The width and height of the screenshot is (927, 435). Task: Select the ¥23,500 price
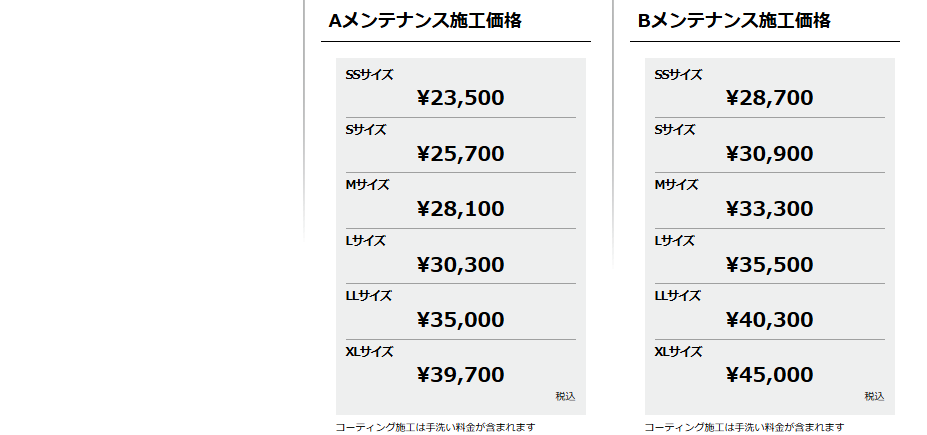coord(460,98)
